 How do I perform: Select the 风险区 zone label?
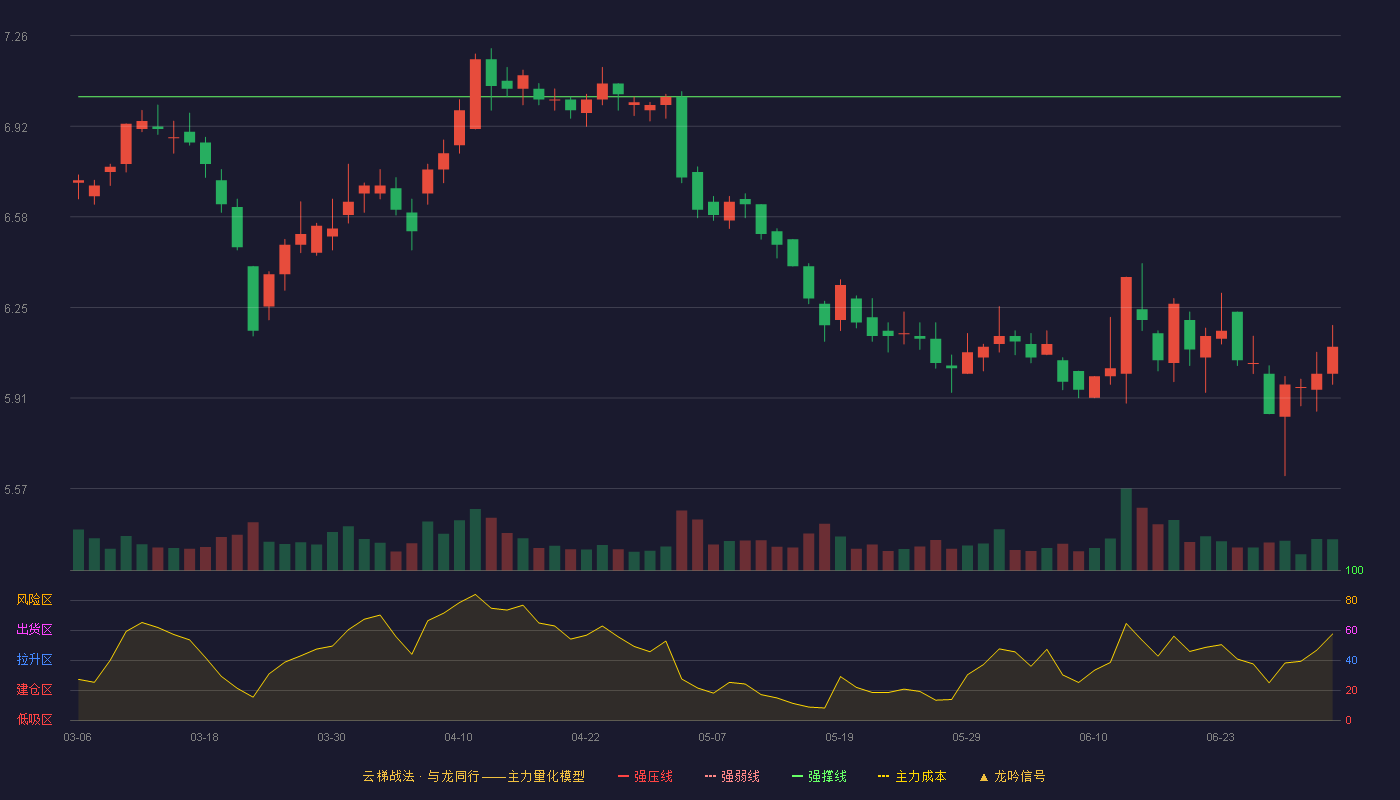pyautogui.click(x=34, y=600)
